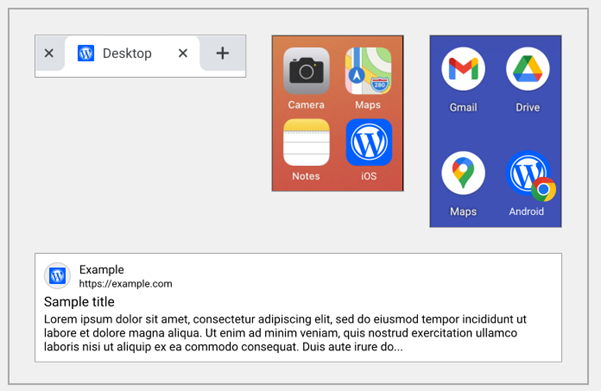Close the Desktop browser tab
The image size is (601, 391).
click(183, 53)
